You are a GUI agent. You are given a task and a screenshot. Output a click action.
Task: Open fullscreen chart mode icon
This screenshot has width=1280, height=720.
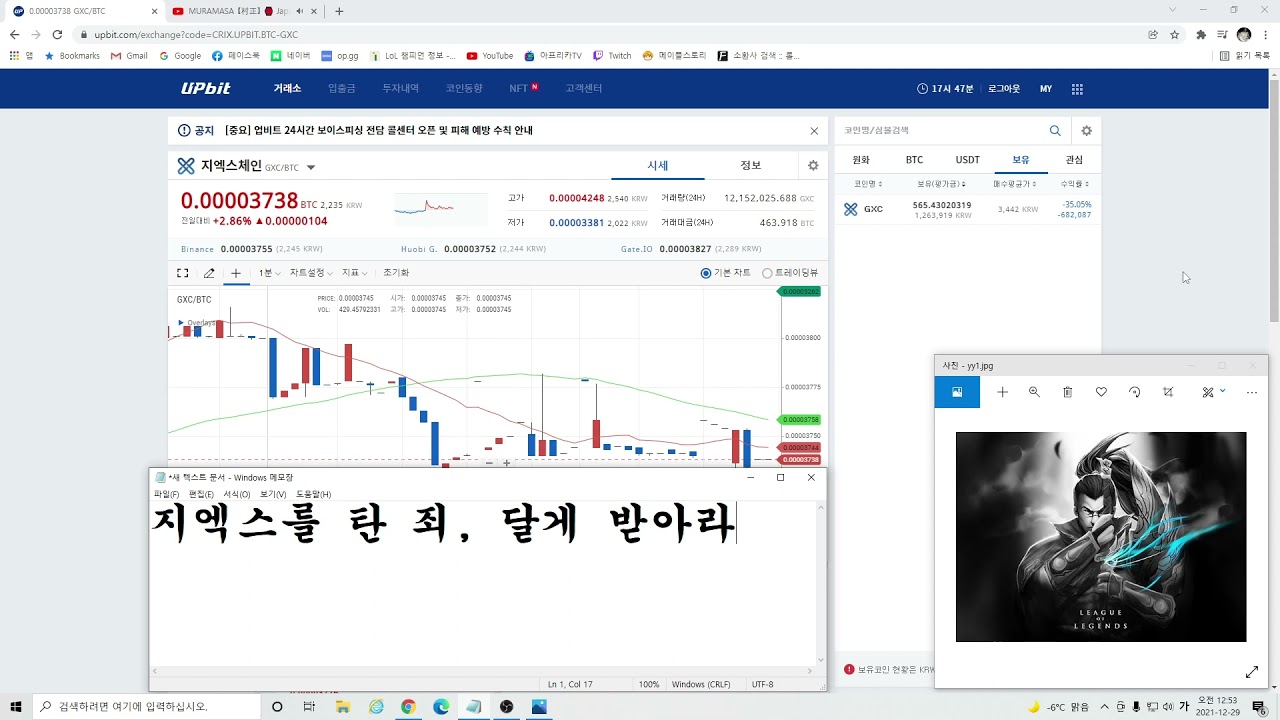pyautogui.click(x=183, y=273)
